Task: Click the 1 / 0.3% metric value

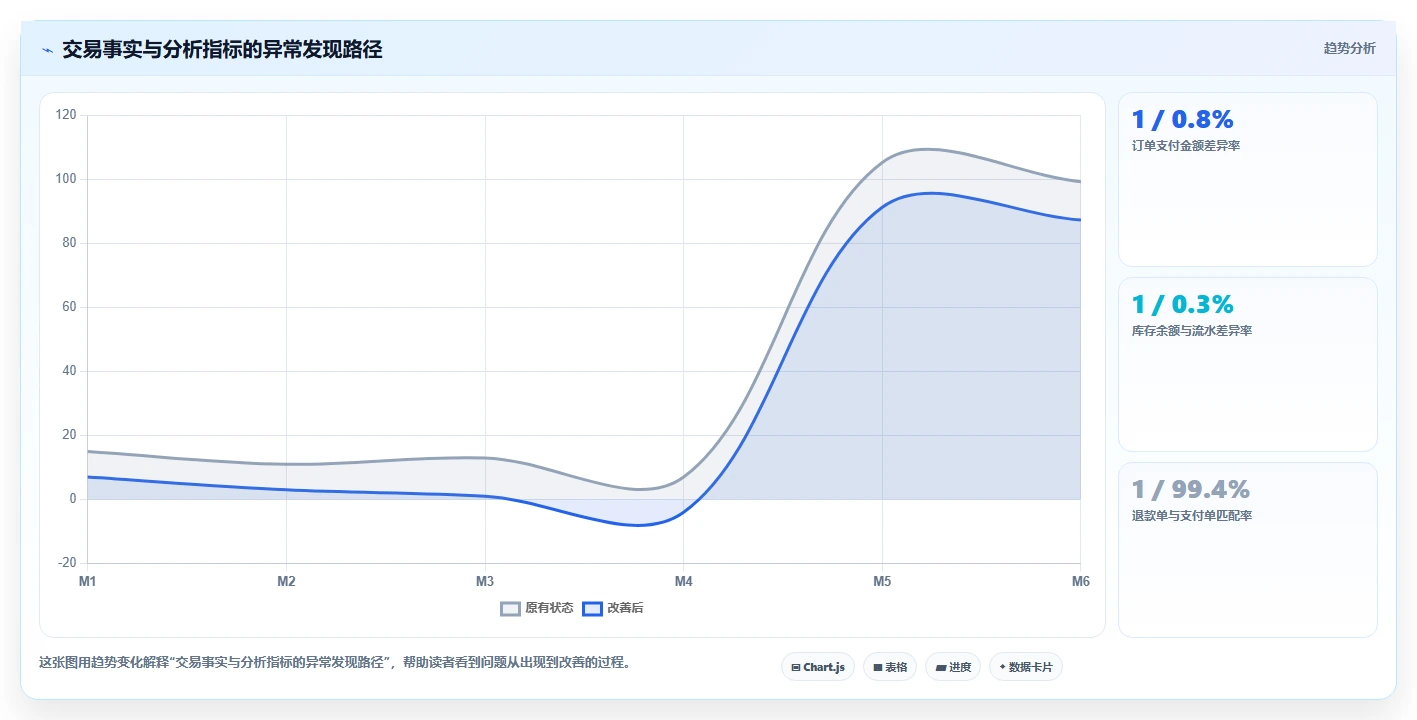Action: (1182, 305)
